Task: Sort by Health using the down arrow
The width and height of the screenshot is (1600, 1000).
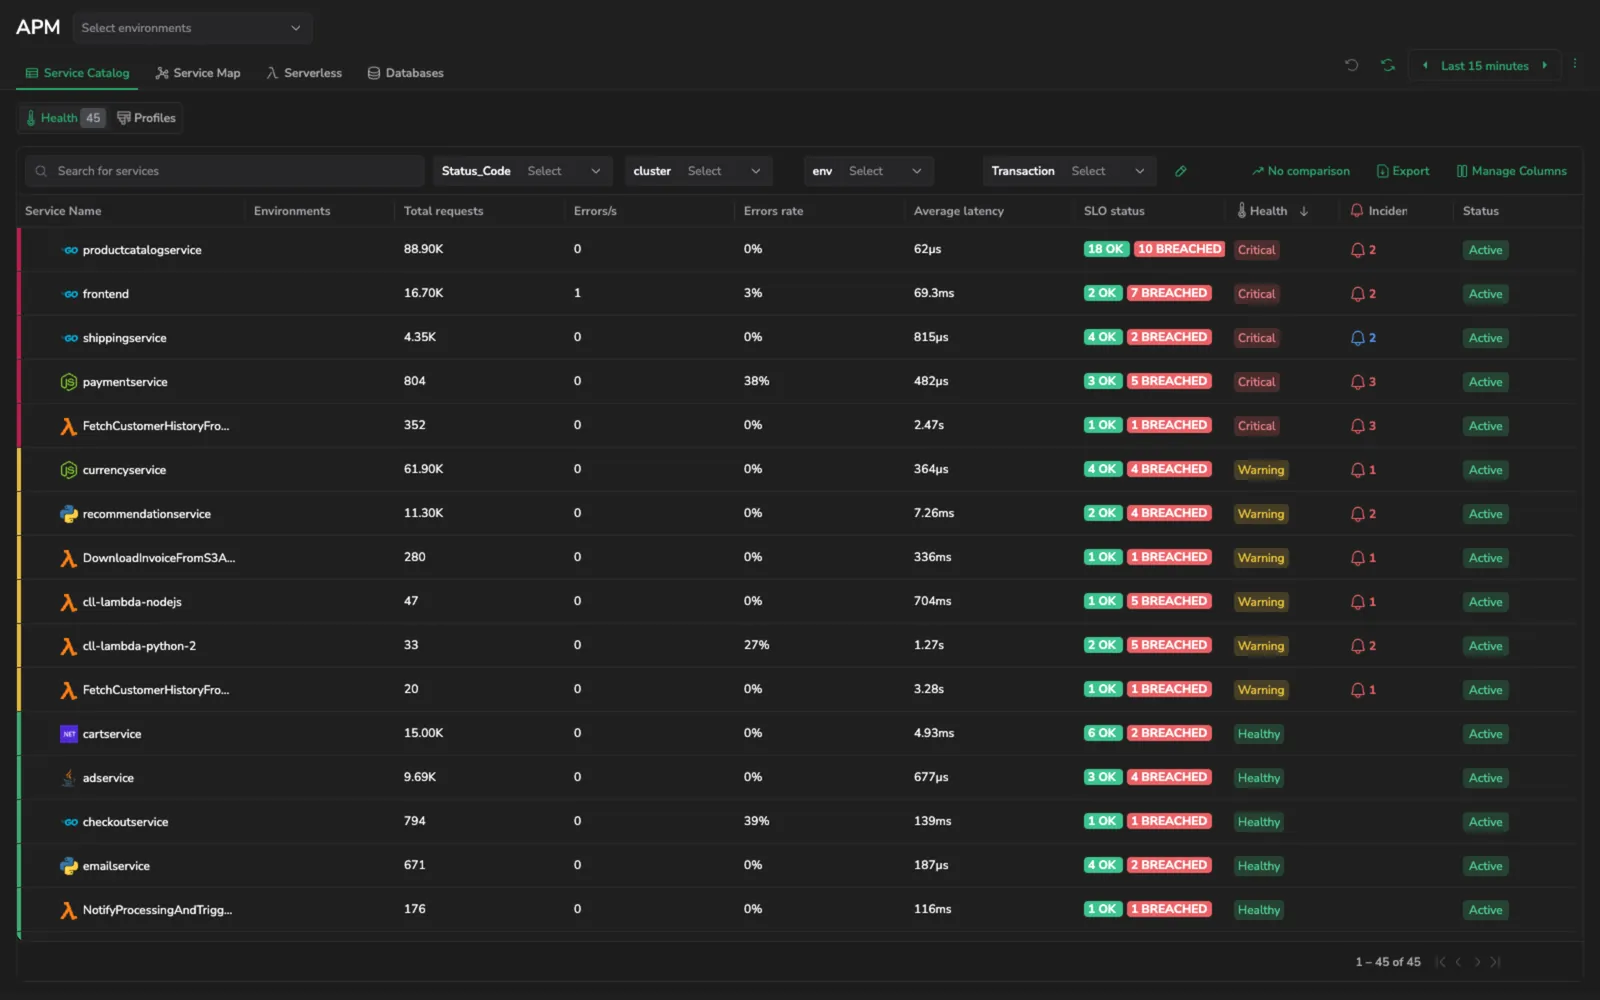Action: (1304, 211)
